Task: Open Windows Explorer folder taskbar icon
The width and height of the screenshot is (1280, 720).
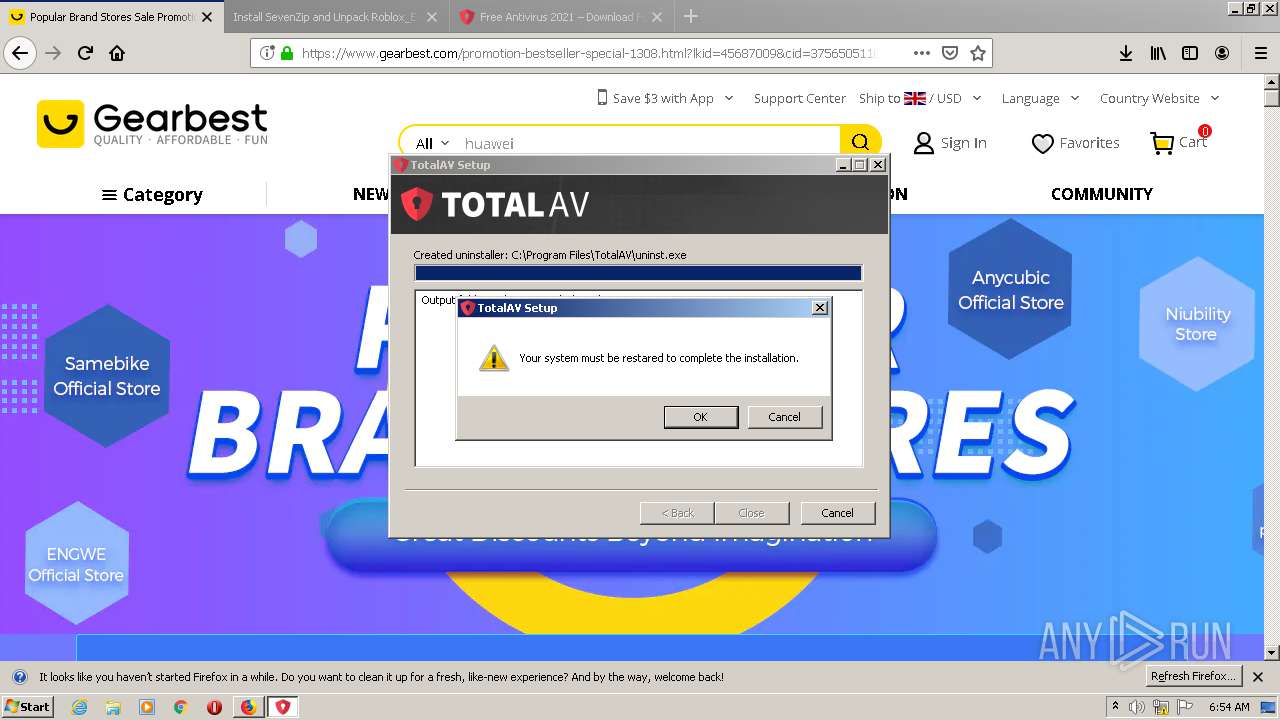Action: tap(113, 707)
